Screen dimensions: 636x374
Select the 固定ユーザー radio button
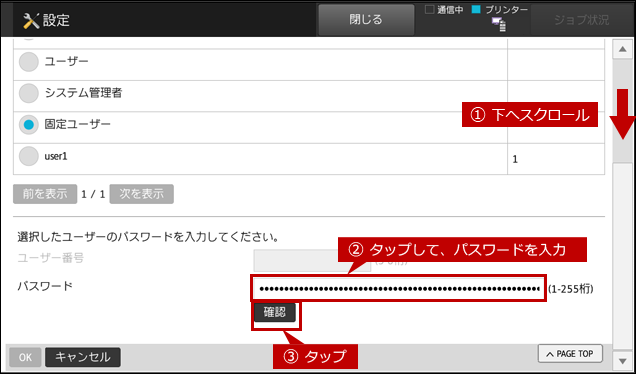pos(29,125)
